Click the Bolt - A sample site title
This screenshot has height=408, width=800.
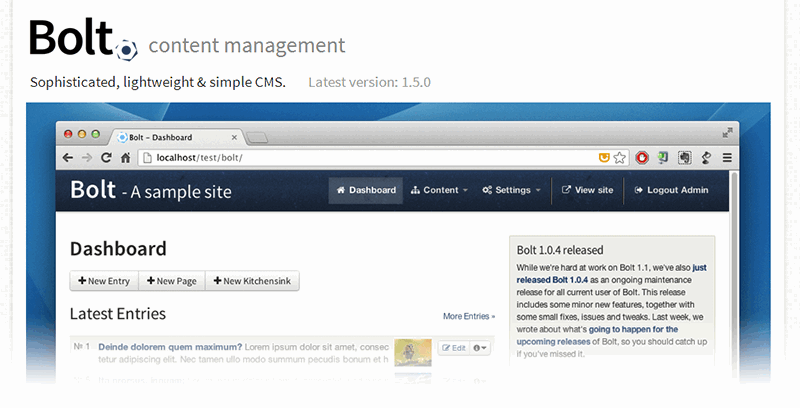coord(151,190)
